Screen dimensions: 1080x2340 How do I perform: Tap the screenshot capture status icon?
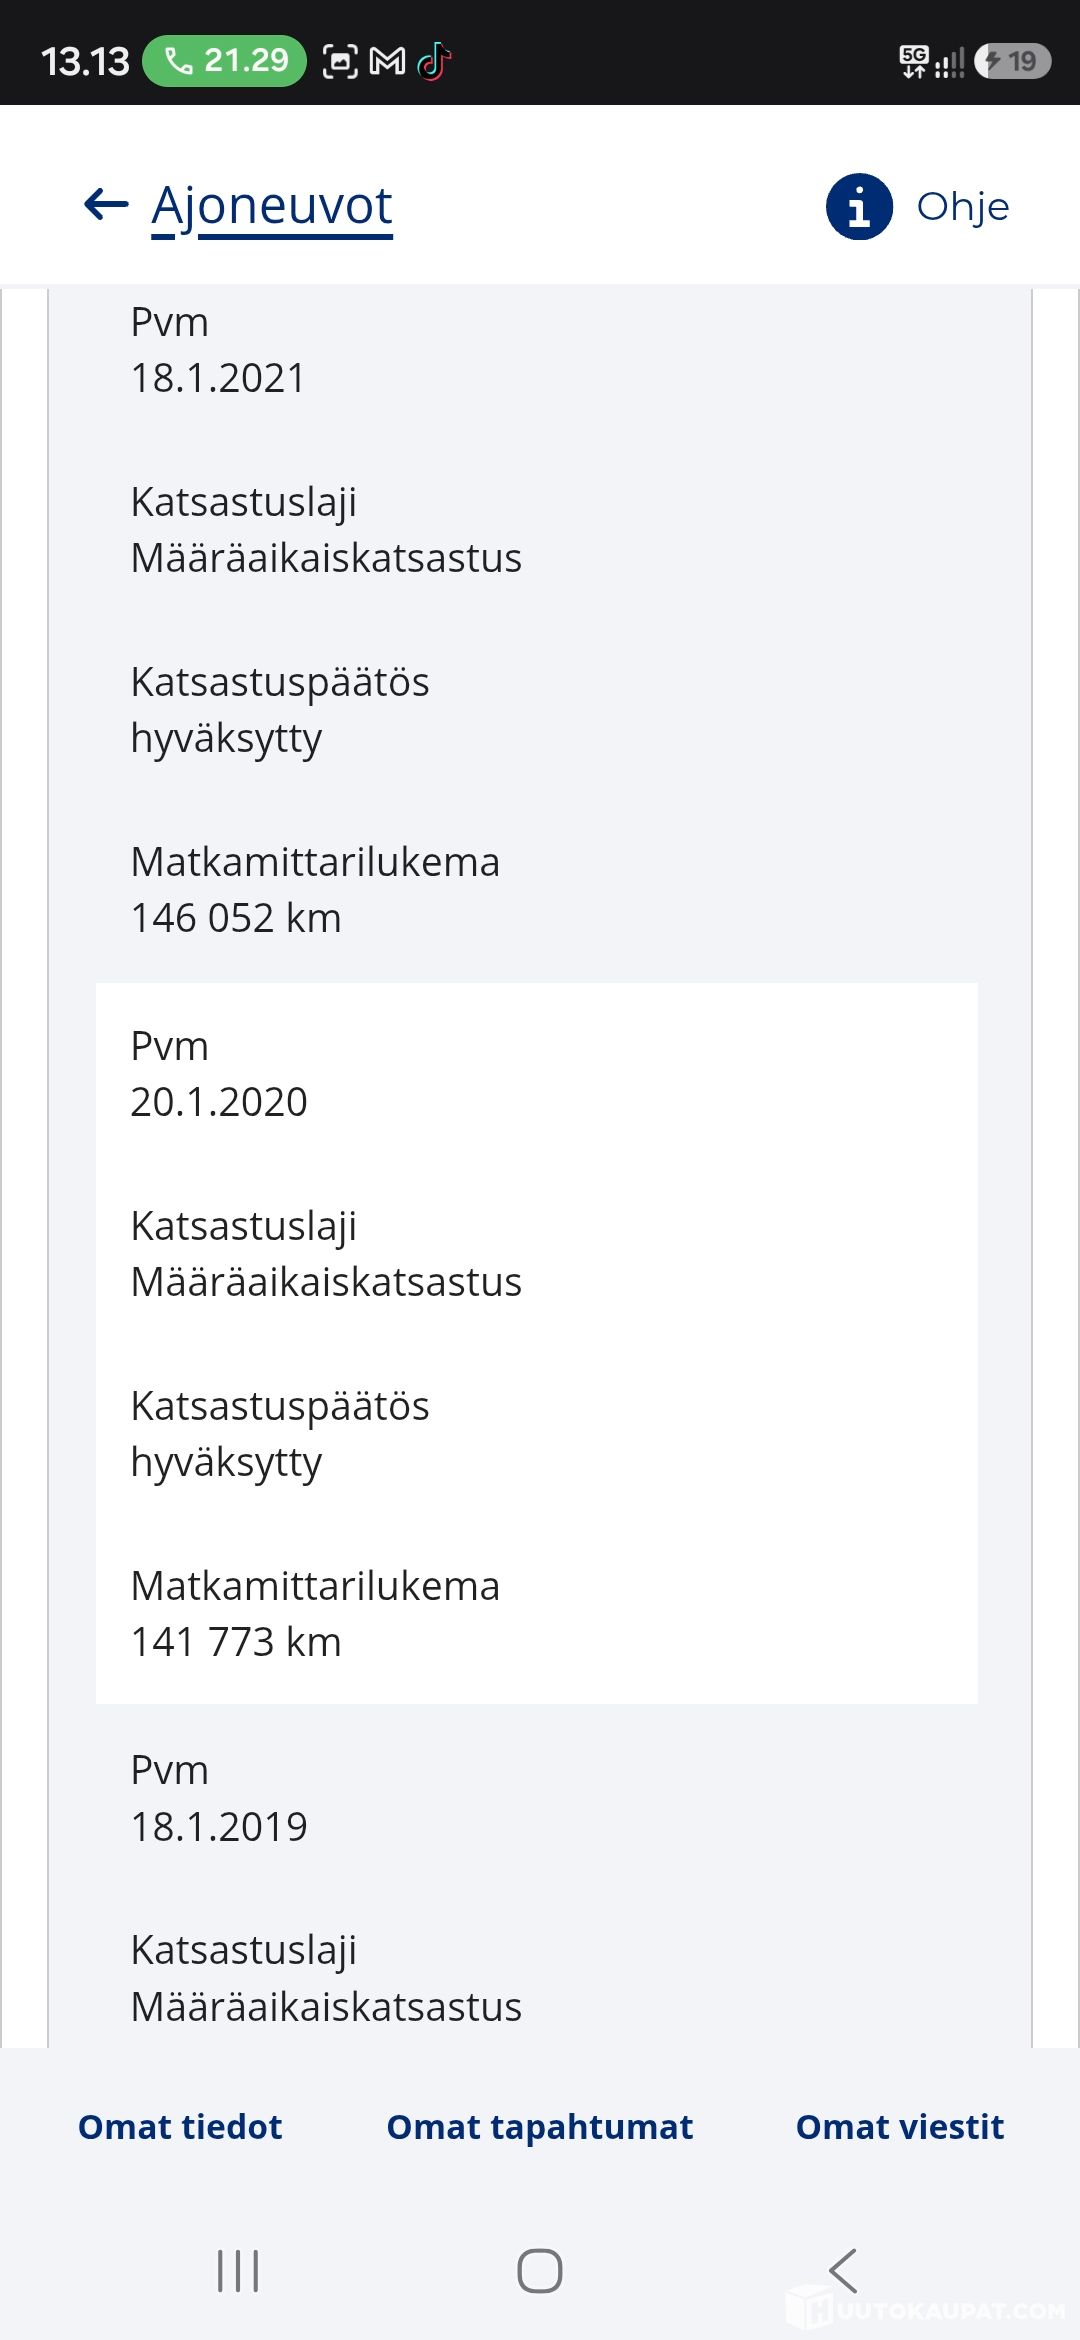pos(340,62)
